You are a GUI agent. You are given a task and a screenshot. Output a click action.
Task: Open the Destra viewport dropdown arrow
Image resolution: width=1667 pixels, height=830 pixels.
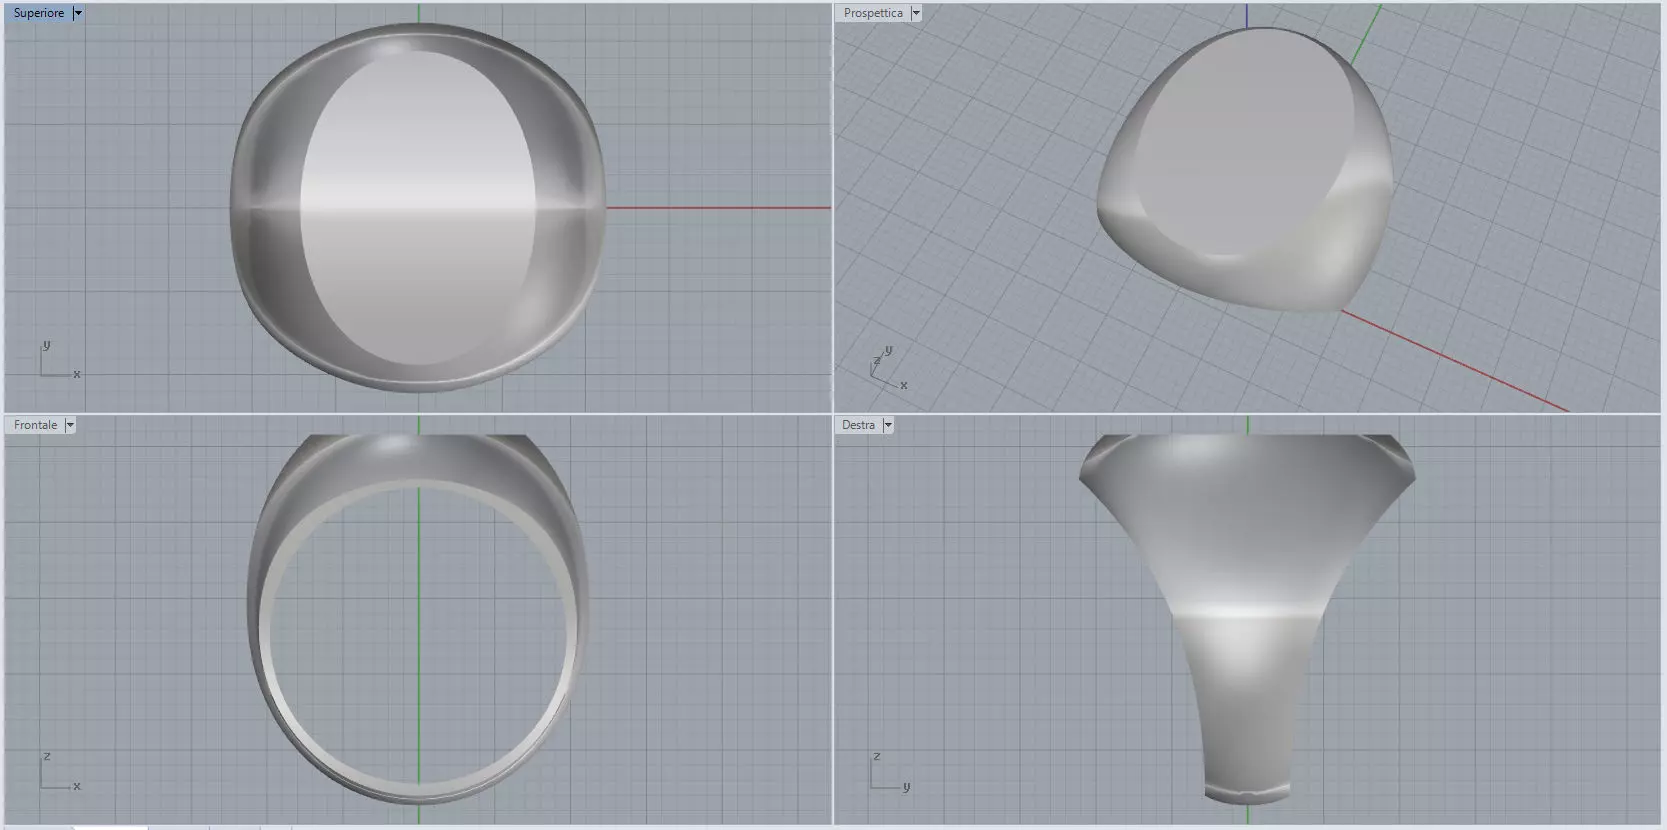[x=888, y=425]
